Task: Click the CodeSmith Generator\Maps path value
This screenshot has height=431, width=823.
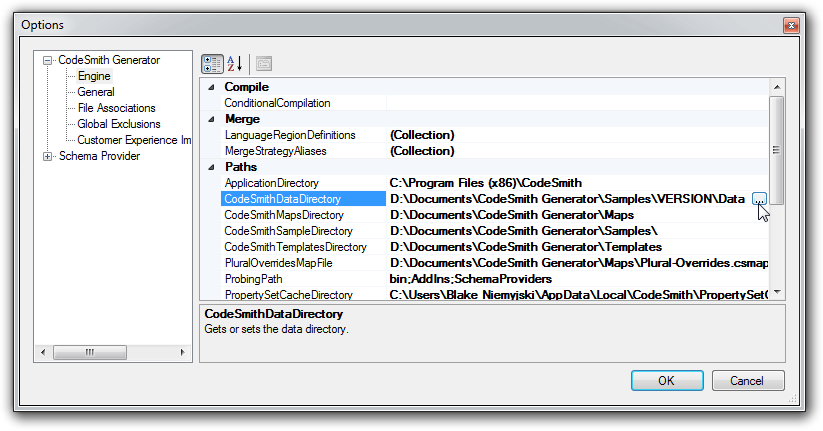Action: (x=577, y=215)
